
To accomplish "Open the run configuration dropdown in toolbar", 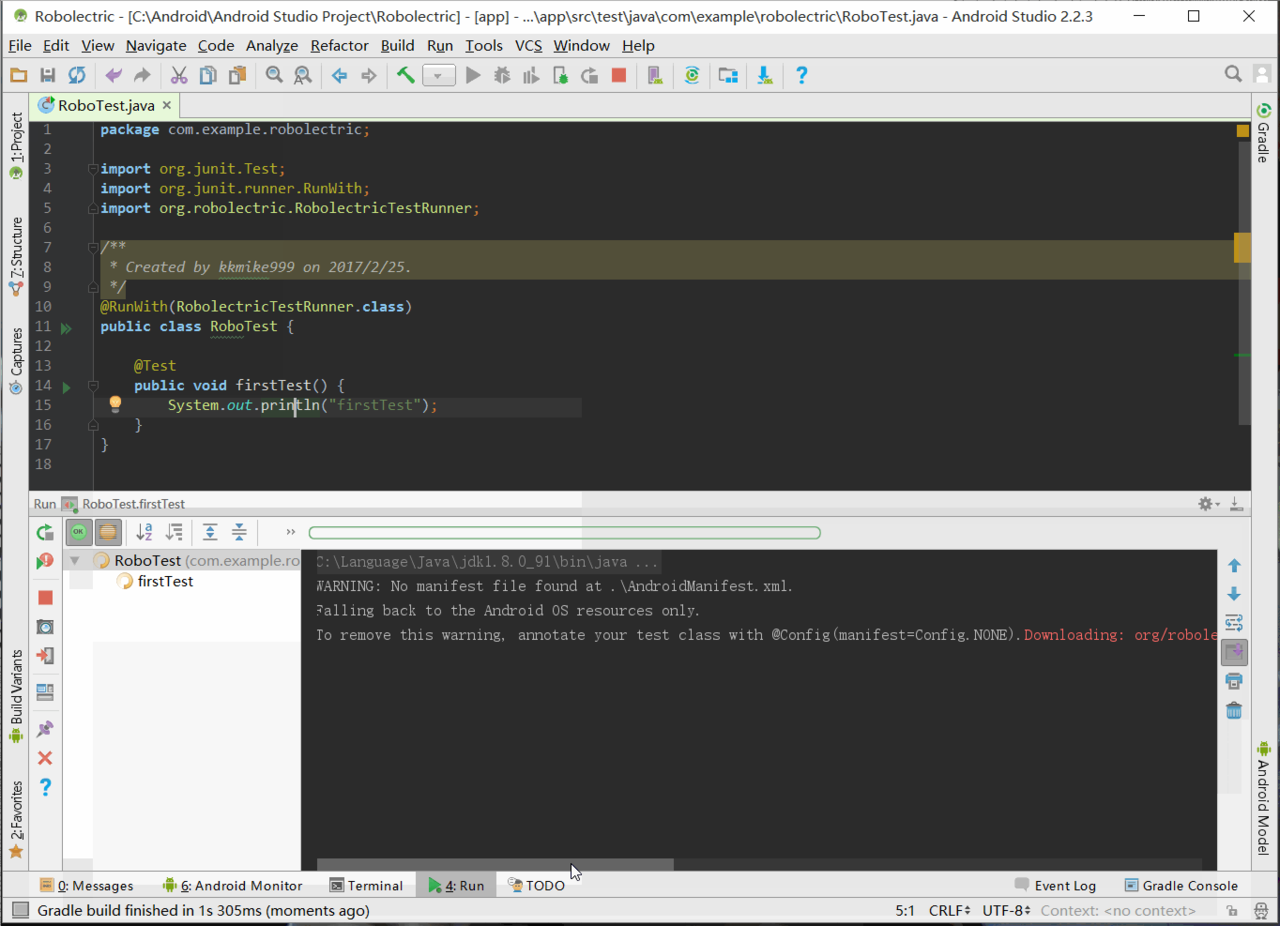I will pyautogui.click(x=439, y=76).
